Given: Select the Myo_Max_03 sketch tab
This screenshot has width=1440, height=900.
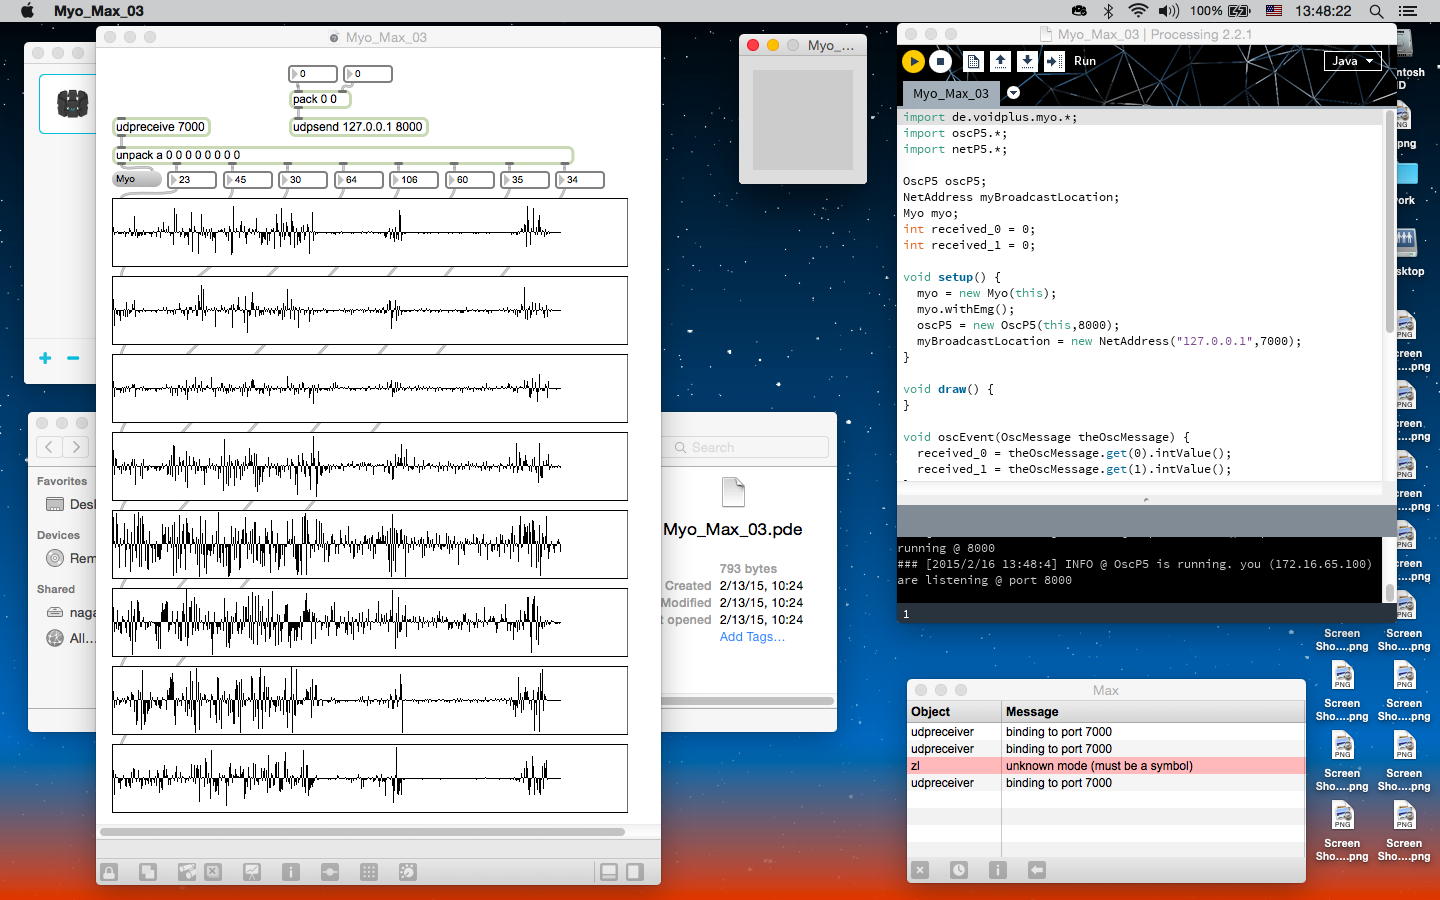Looking at the screenshot, I should click(x=950, y=93).
